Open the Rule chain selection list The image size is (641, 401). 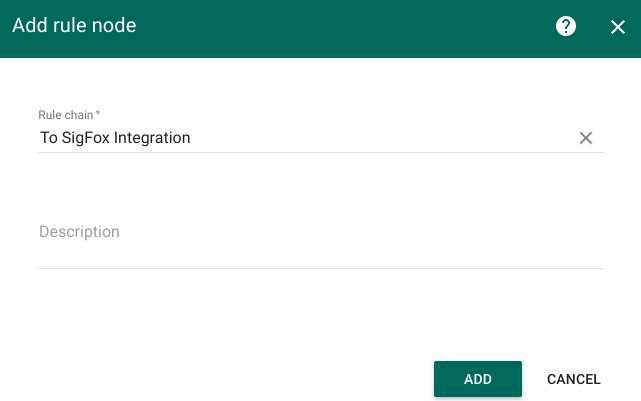click(x=307, y=138)
